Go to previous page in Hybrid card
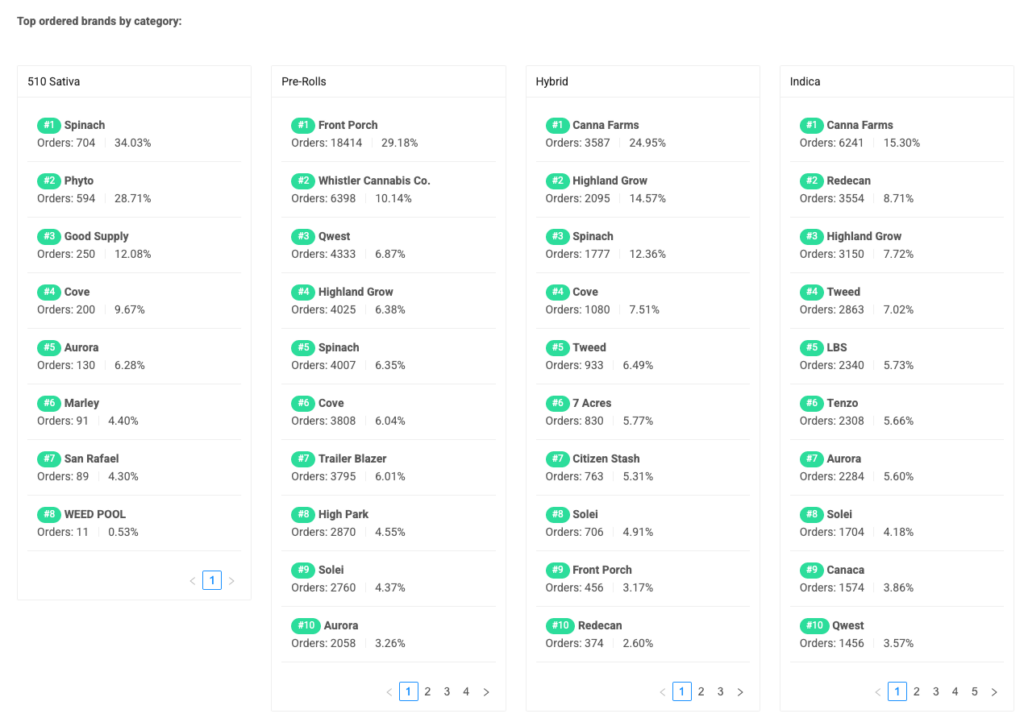 click(x=663, y=692)
